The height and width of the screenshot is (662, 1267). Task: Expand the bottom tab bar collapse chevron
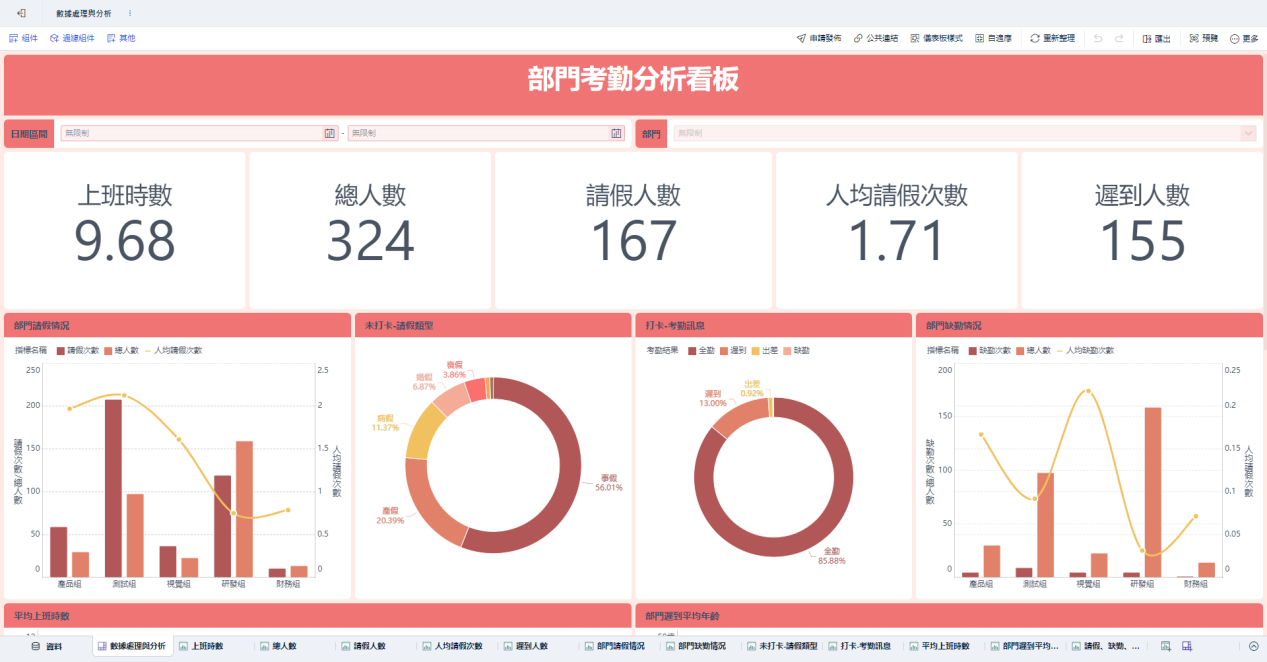1253,647
